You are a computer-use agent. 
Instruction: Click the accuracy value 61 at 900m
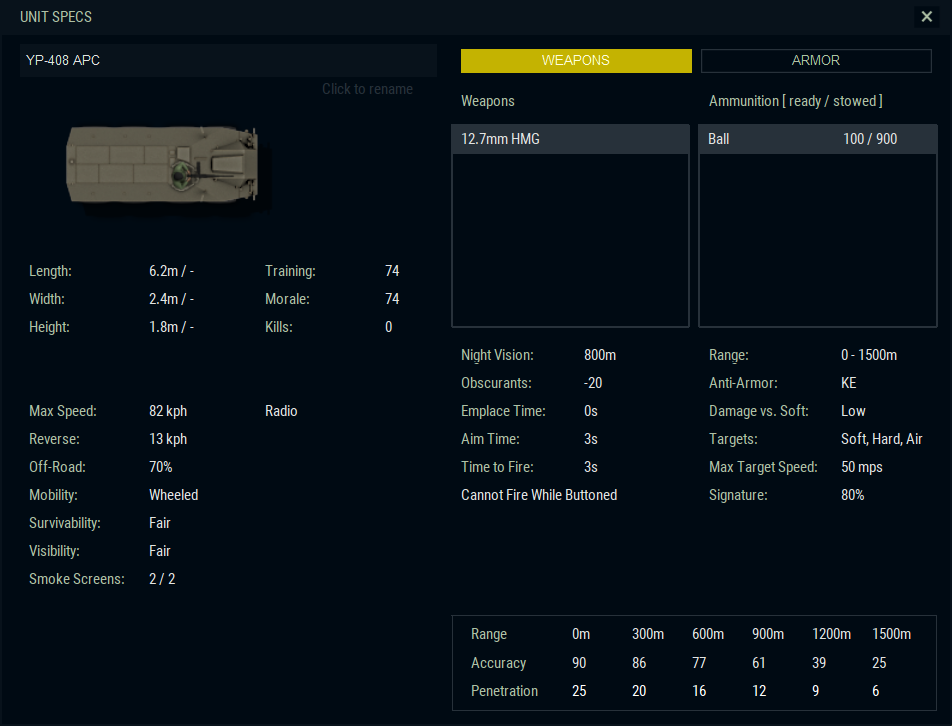click(x=759, y=663)
